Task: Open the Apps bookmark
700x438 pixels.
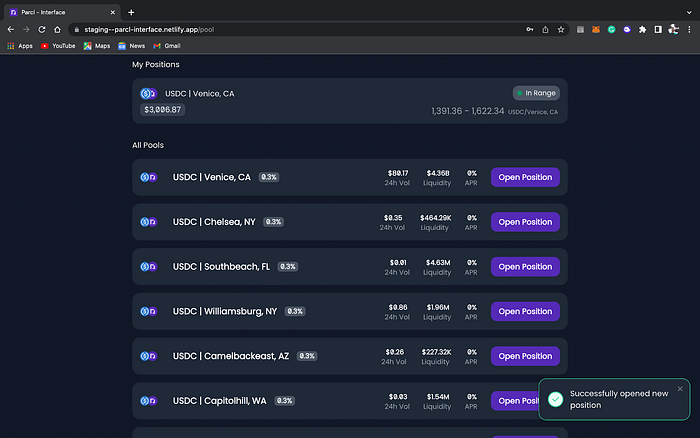Action: point(20,46)
